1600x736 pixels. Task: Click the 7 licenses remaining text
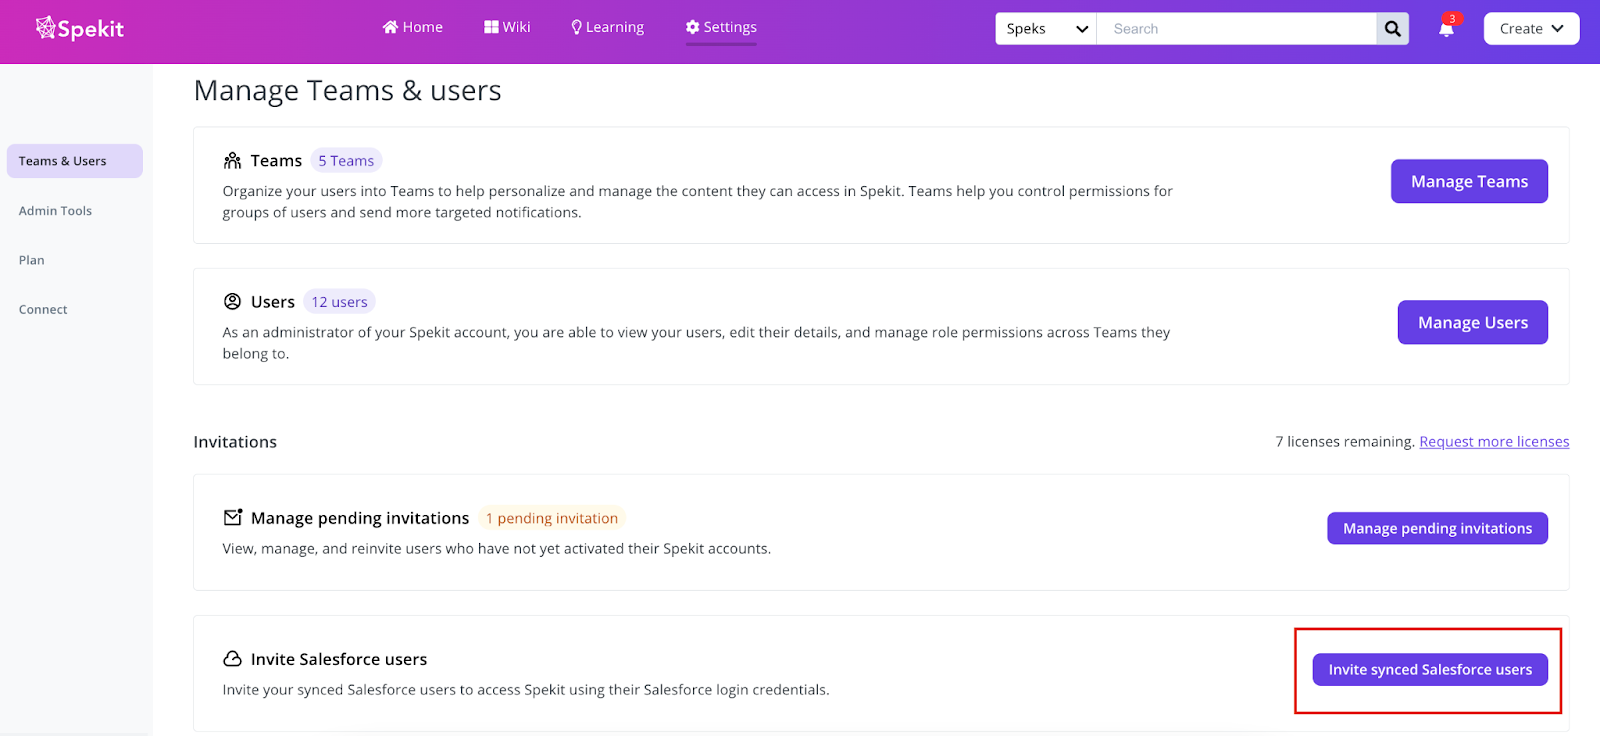(x=1345, y=441)
